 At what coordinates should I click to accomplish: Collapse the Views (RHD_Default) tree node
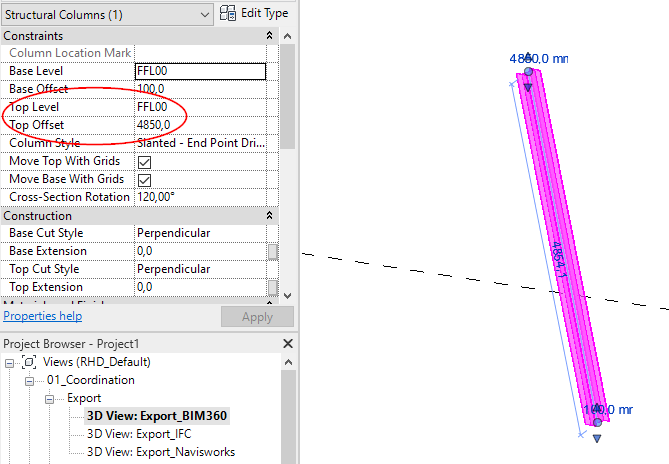(x=9, y=363)
